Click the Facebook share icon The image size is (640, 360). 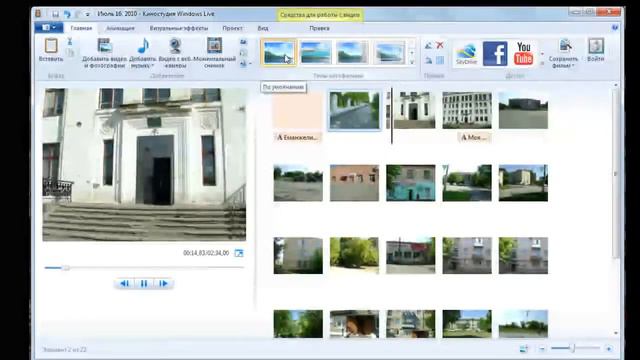coord(495,53)
